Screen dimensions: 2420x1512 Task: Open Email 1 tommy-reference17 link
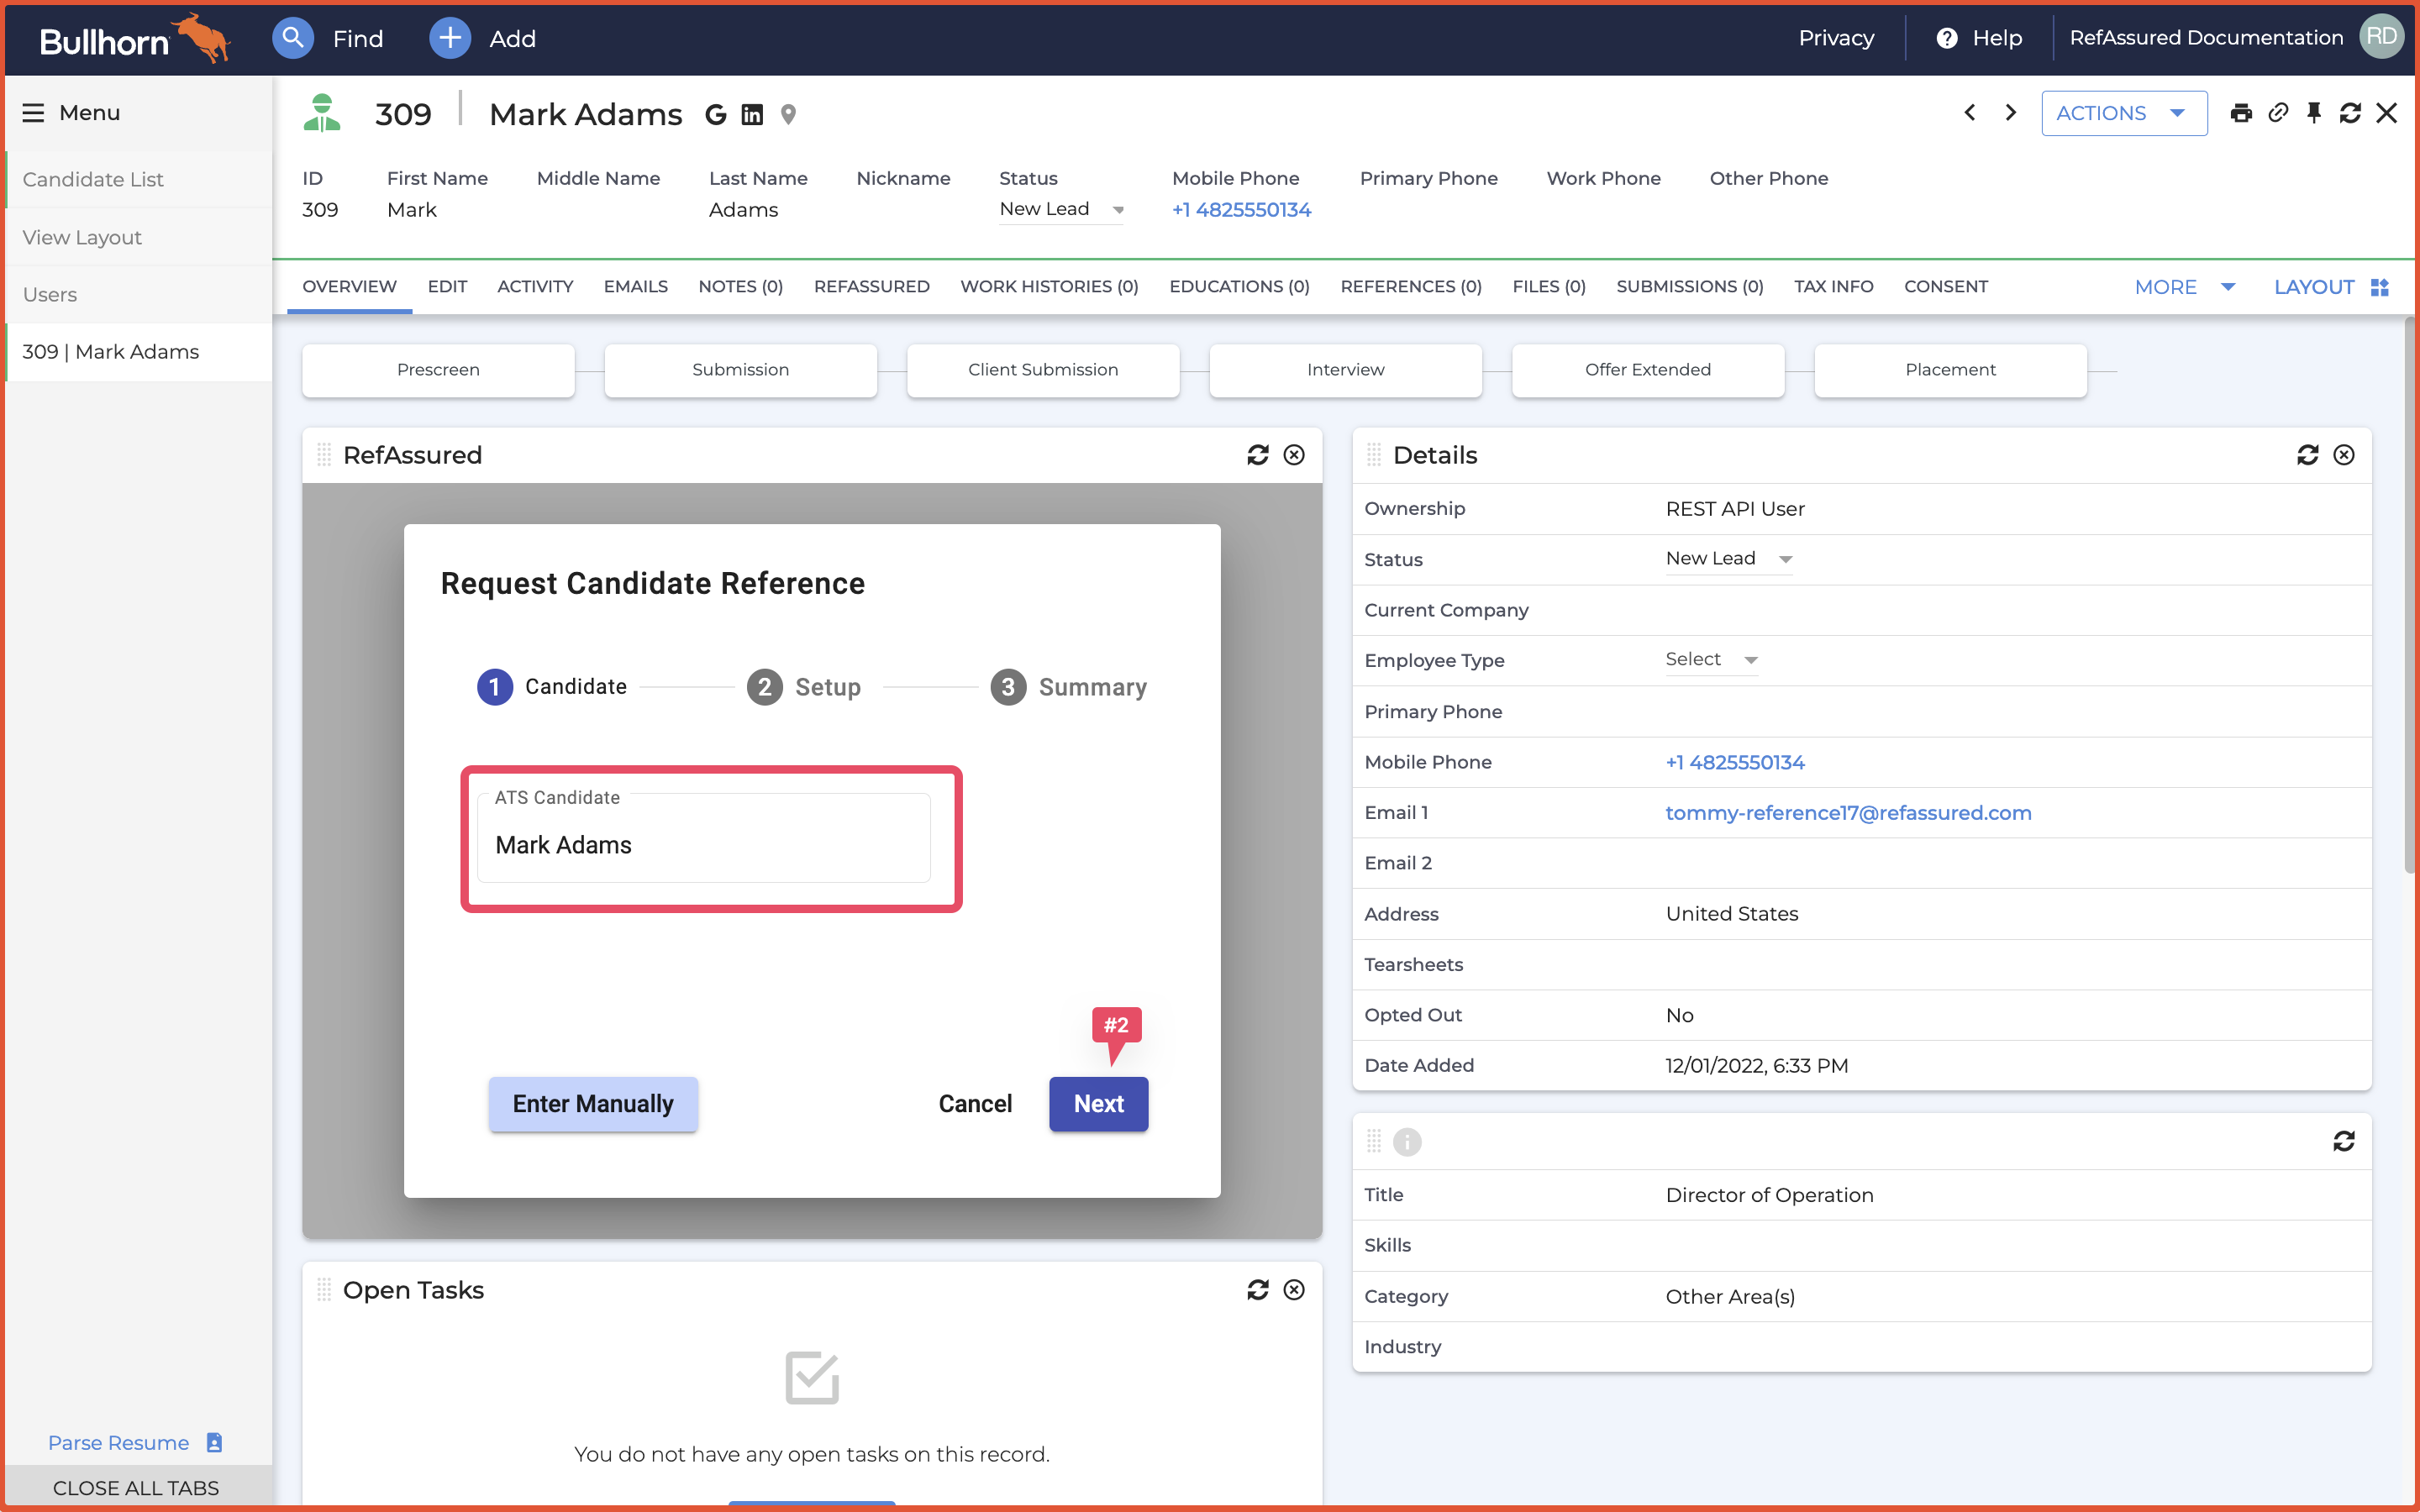click(x=1848, y=813)
